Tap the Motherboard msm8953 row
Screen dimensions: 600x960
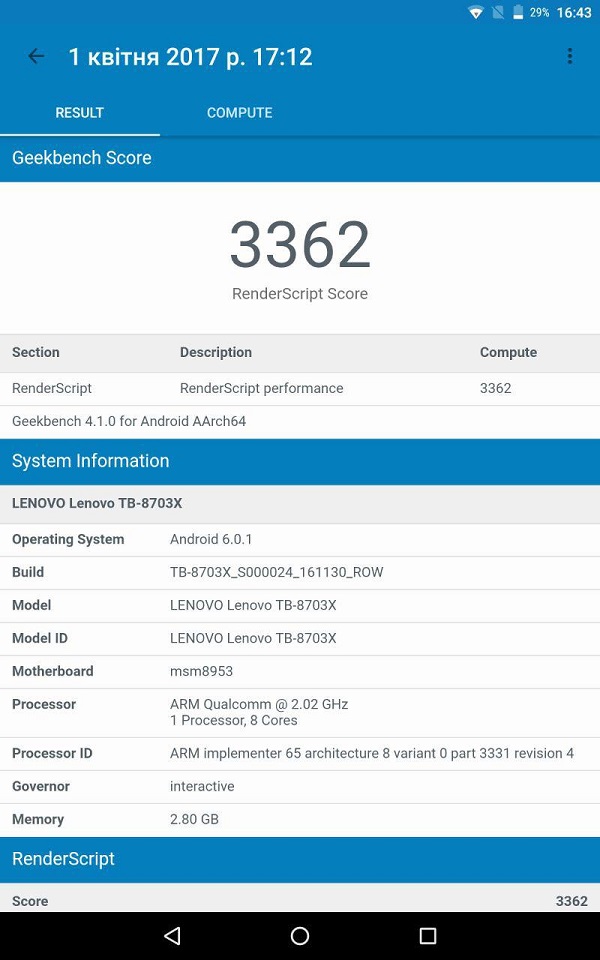[x=300, y=671]
